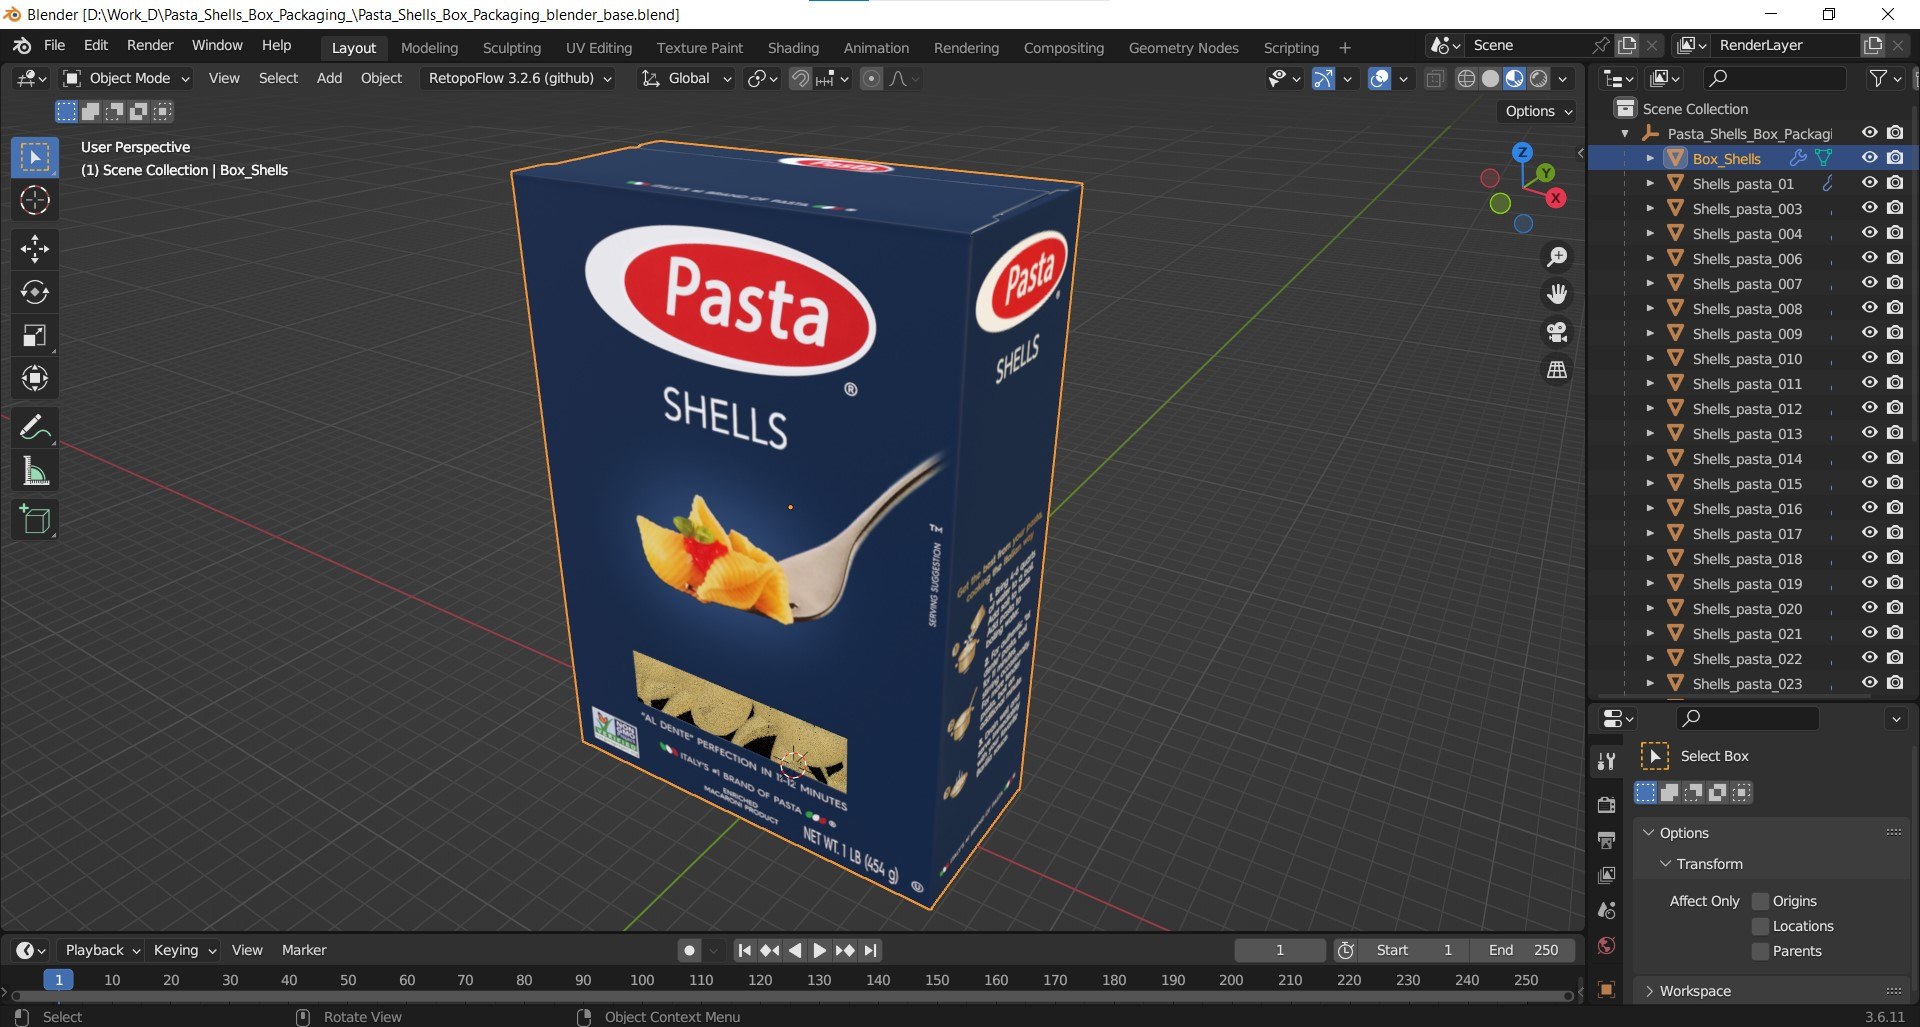Enable Affect Only Locations checkbox

1761,926
